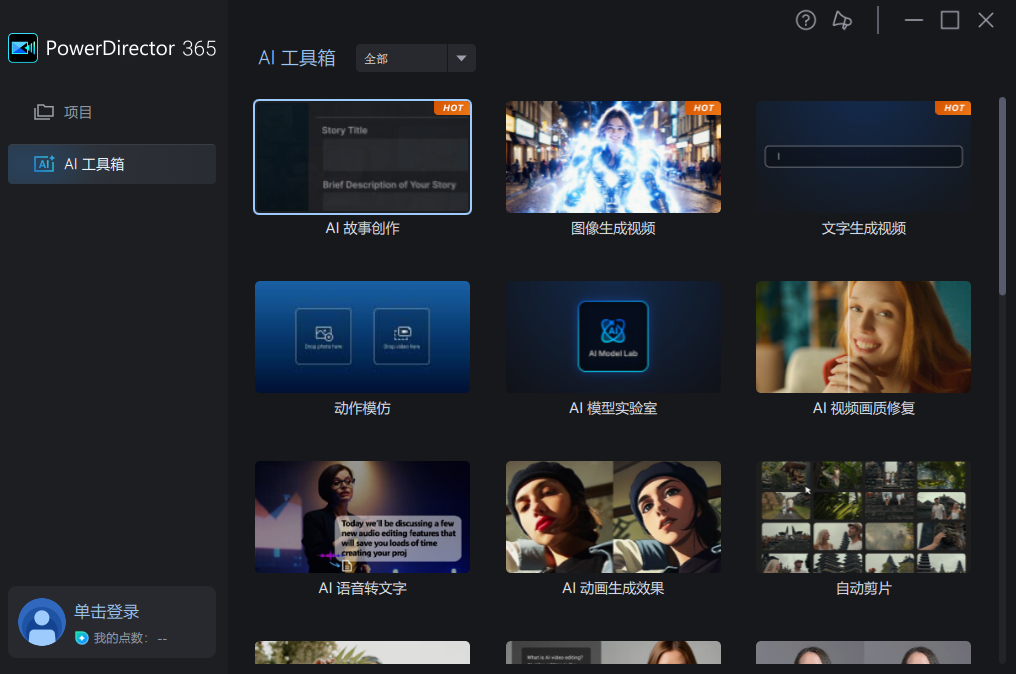Screen dimensions: 1016x674
Task: Click the user avatar icon
Action: [x=41, y=622]
